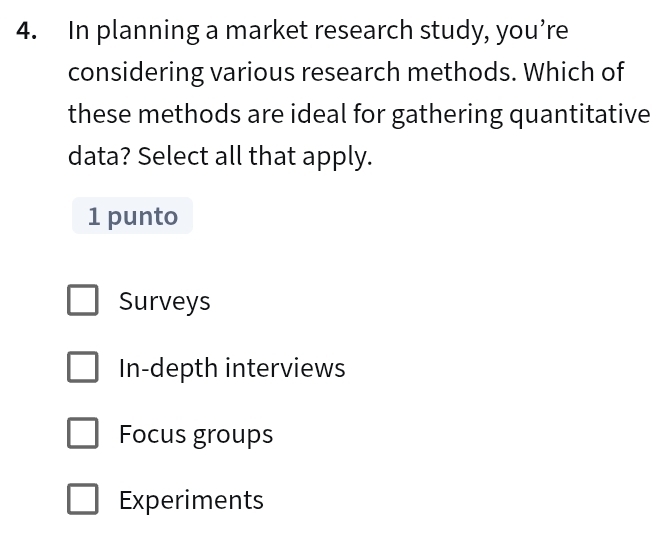Click the "1 punto" points badge

click(x=132, y=216)
